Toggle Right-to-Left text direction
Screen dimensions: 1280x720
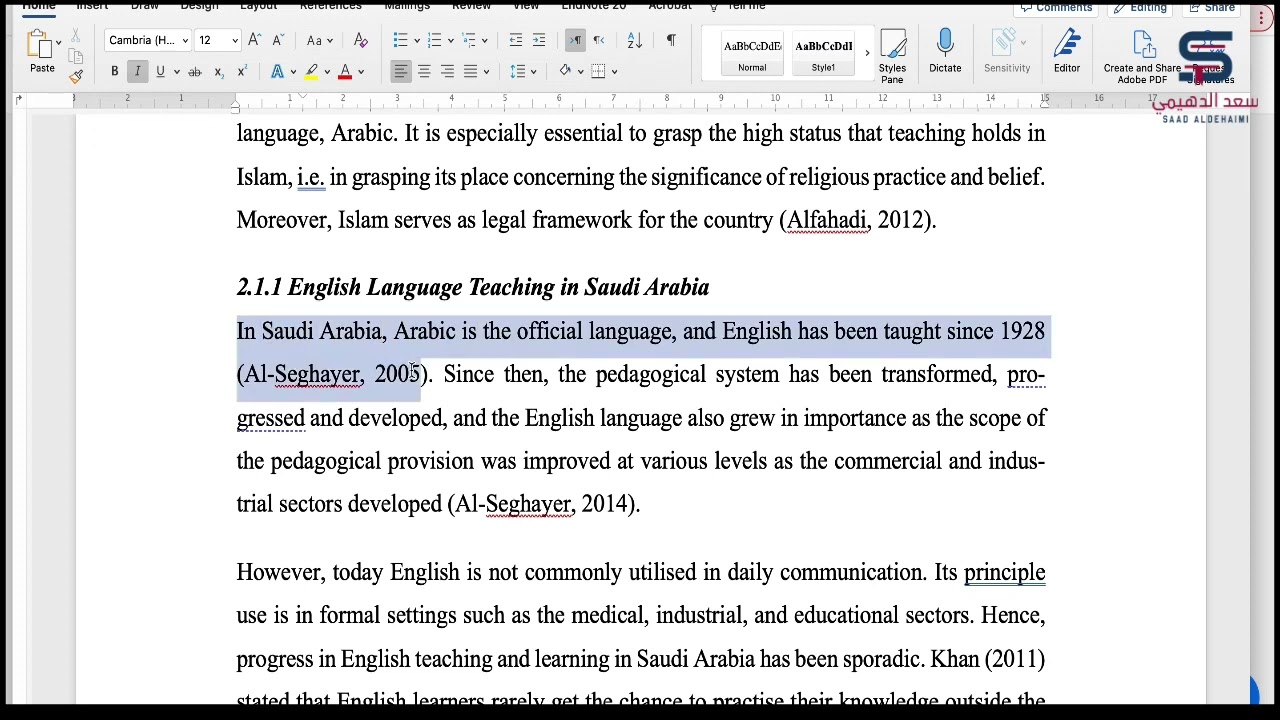click(598, 40)
